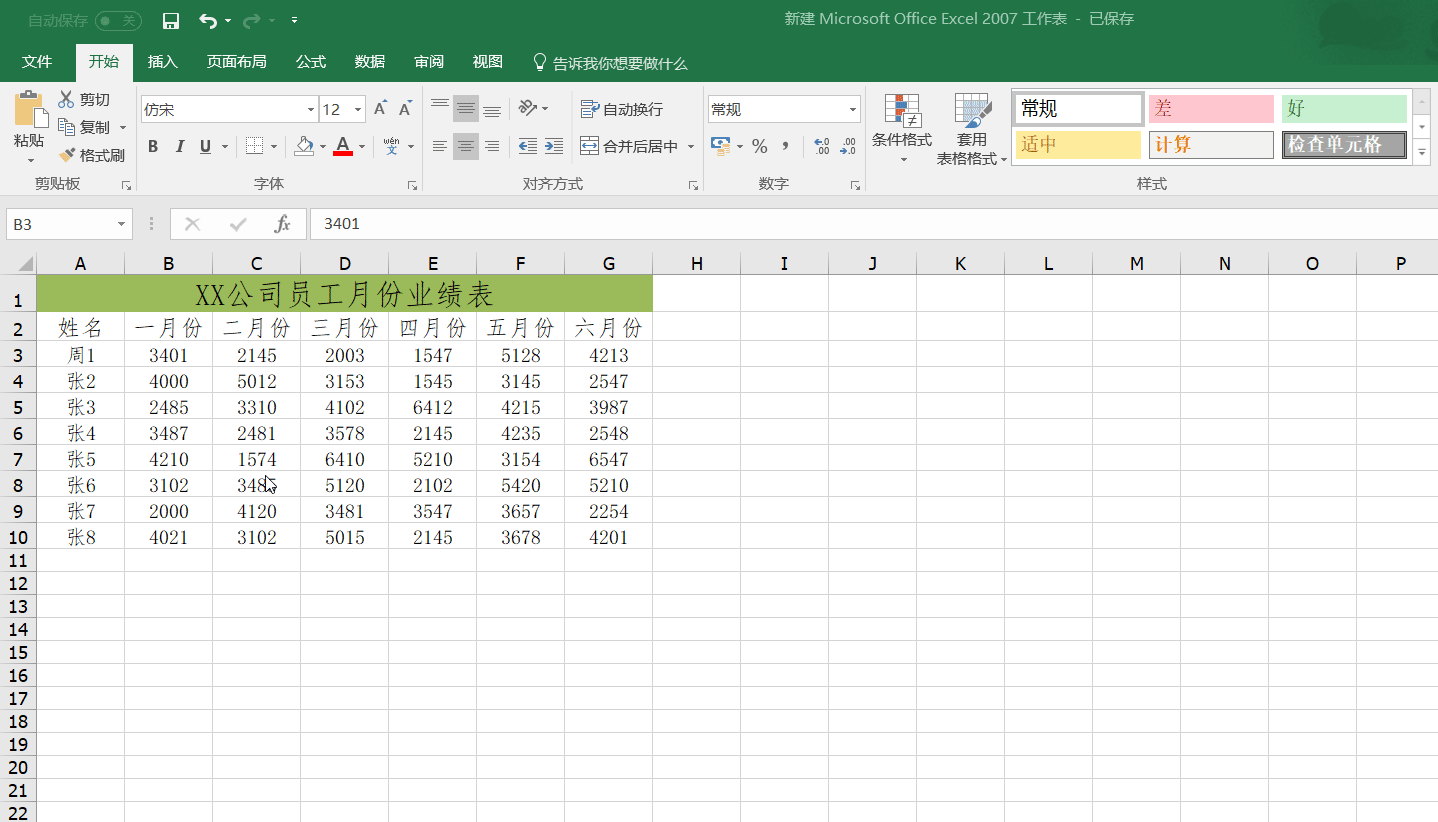This screenshot has width=1438, height=822.
Task: Switch to the Page Layout (页面布局) tab
Action: 236,62
